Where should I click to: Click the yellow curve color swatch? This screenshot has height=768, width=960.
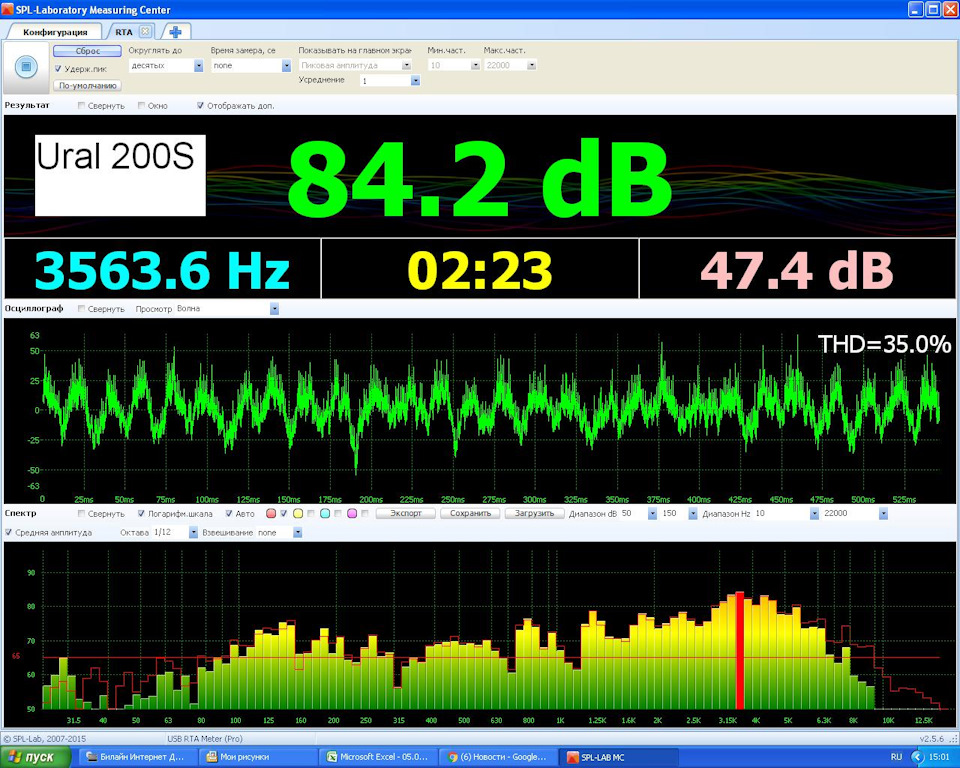[x=298, y=513]
